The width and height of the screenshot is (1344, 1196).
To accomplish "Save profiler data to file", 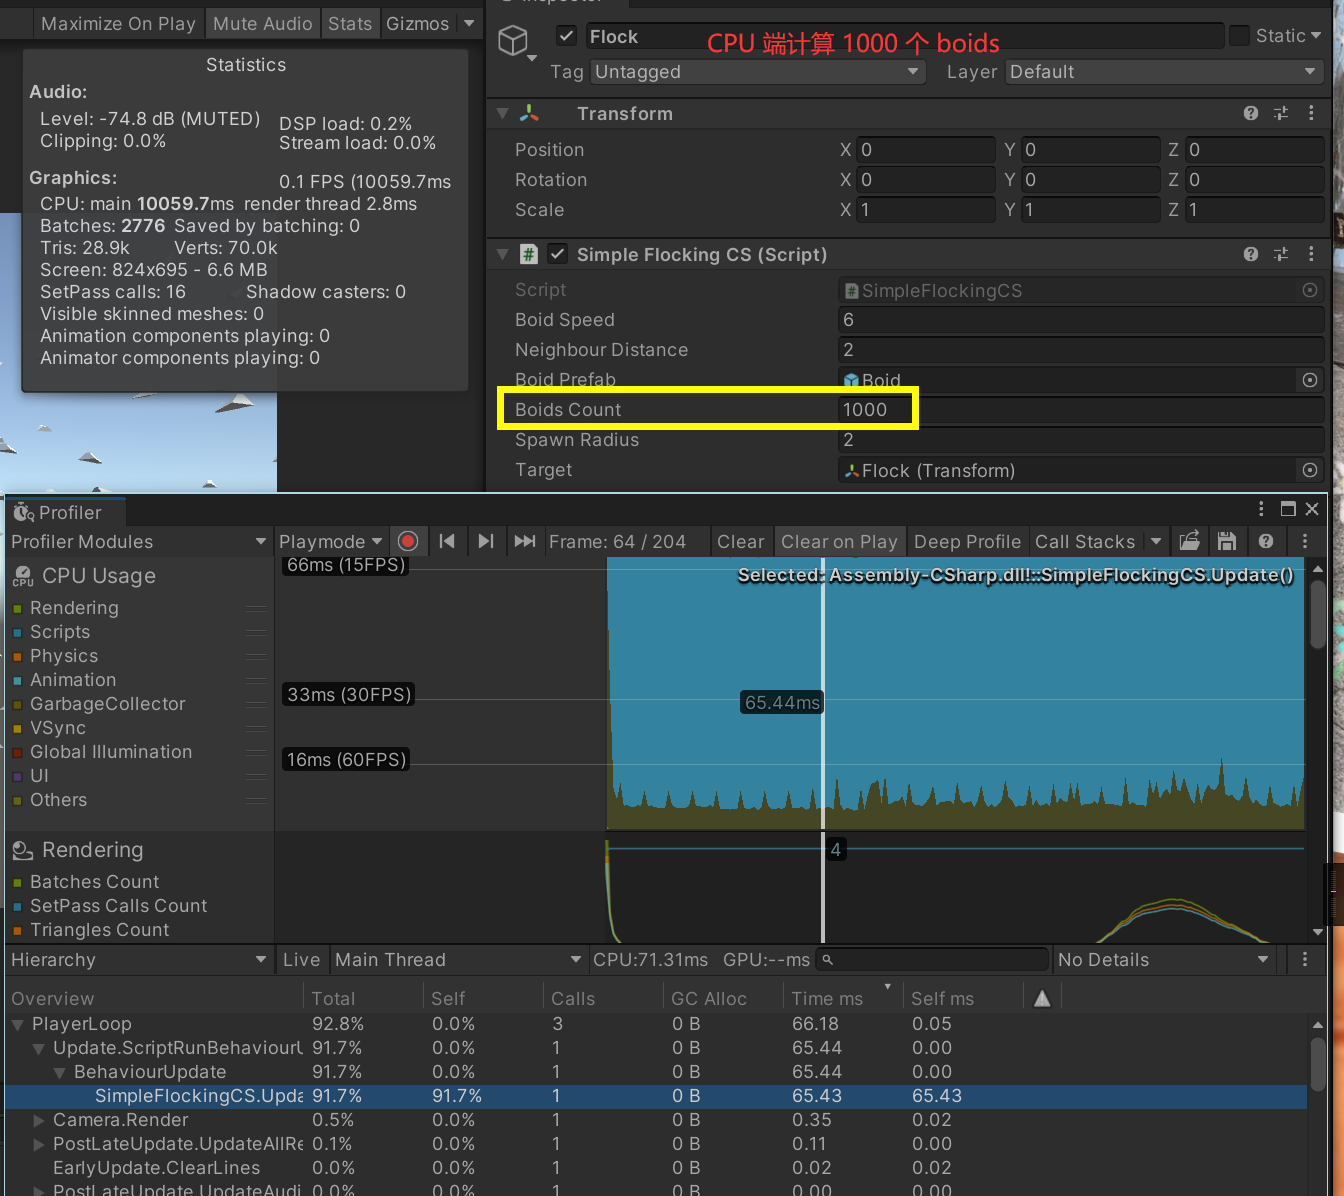I will [1227, 541].
